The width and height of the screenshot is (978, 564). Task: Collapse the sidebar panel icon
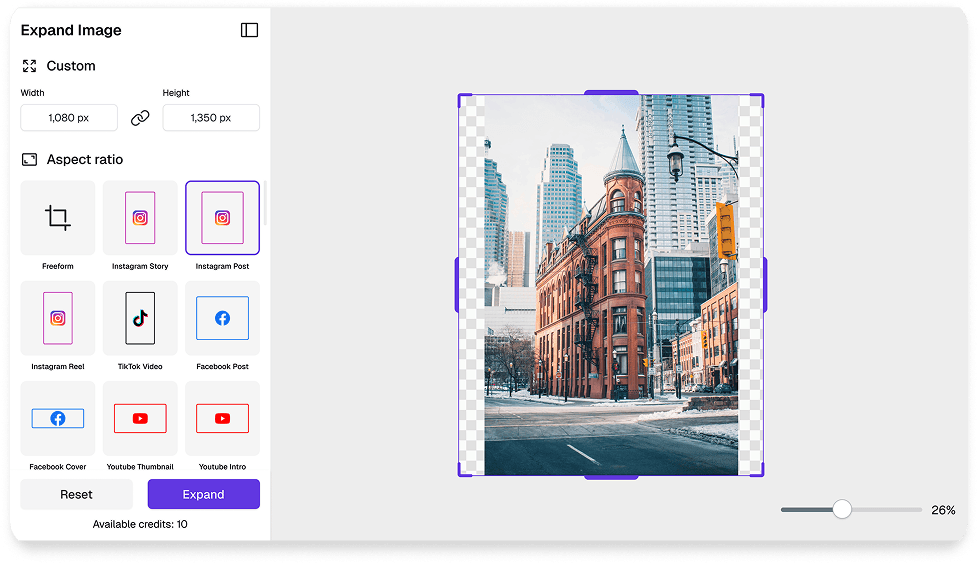coord(249,30)
